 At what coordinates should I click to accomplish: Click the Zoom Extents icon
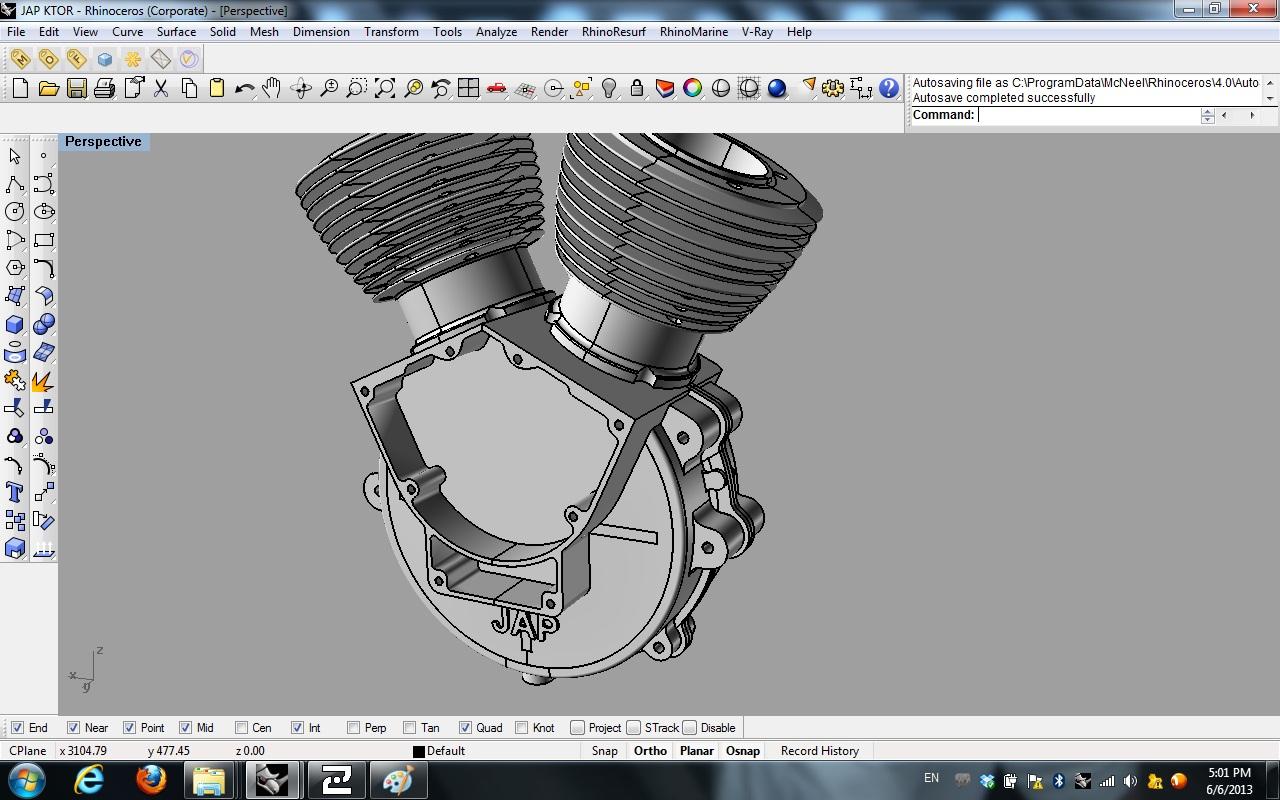(x=385, y=89)
